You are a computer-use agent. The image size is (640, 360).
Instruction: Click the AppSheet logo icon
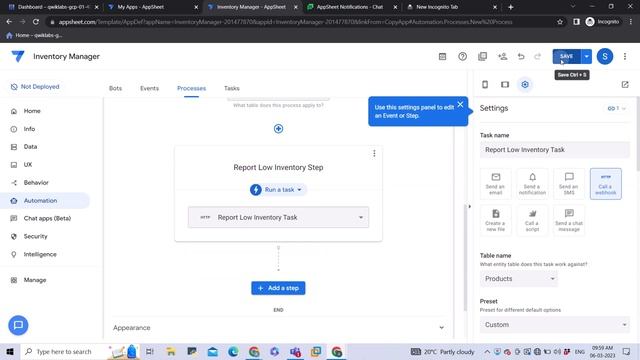pyautogui.click(x=18, y=56)
